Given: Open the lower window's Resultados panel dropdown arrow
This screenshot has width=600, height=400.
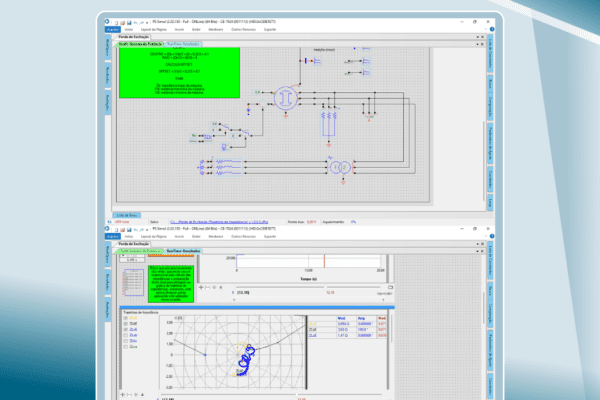Looking at the screenshot, I should 478,251.
